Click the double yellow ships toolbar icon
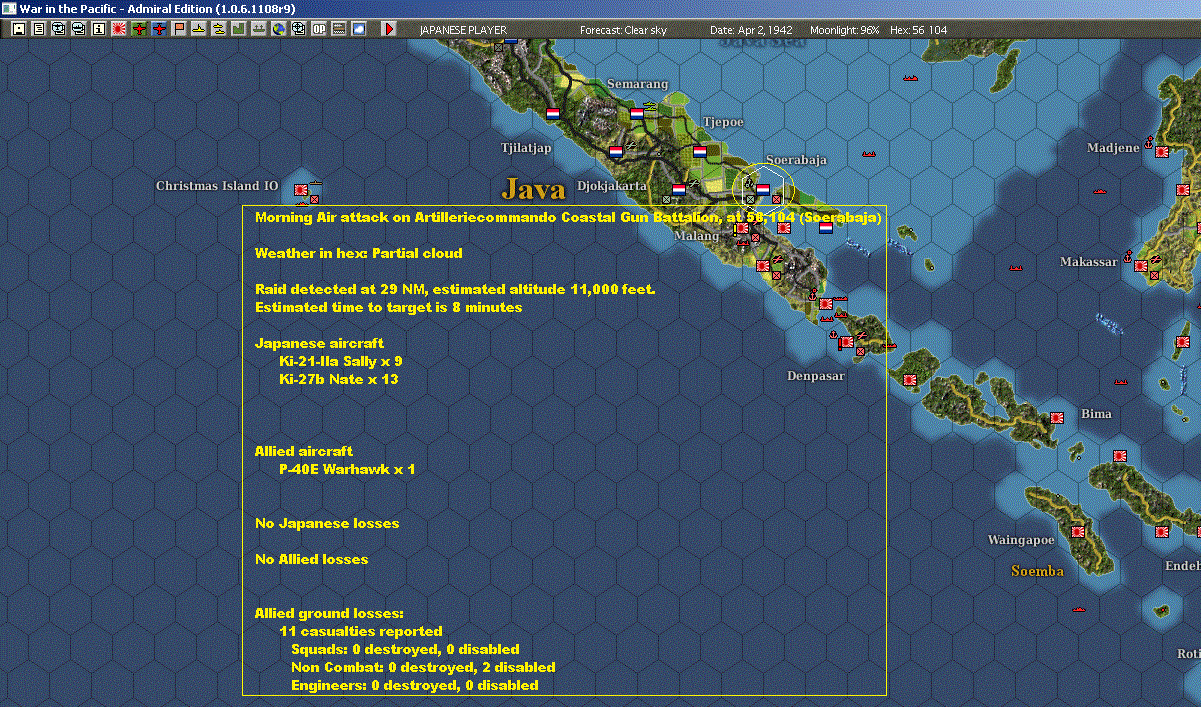This screenshot has width=1201, height=707. coord(219,29)
